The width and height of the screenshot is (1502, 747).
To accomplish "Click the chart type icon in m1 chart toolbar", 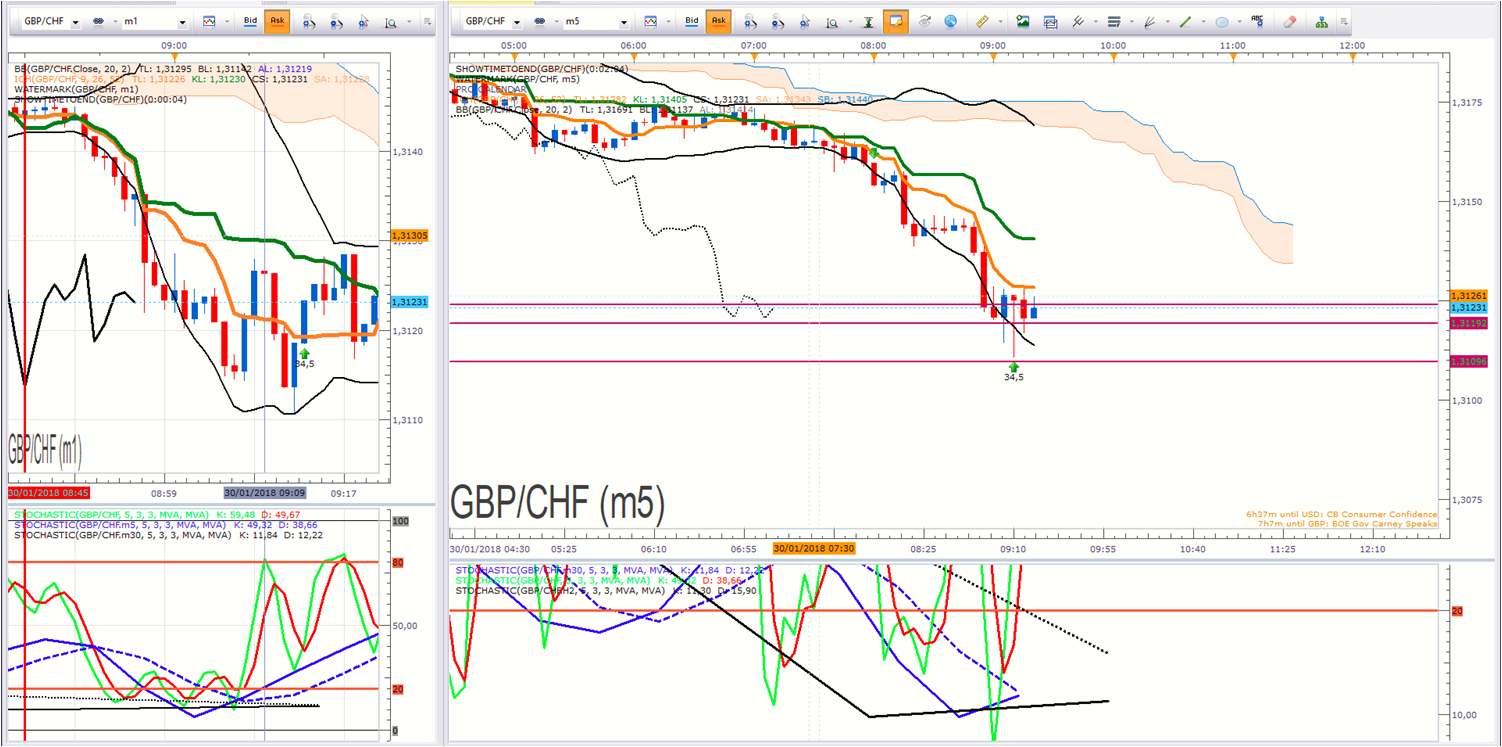I will pyautogui.click(x=208, y=22).
